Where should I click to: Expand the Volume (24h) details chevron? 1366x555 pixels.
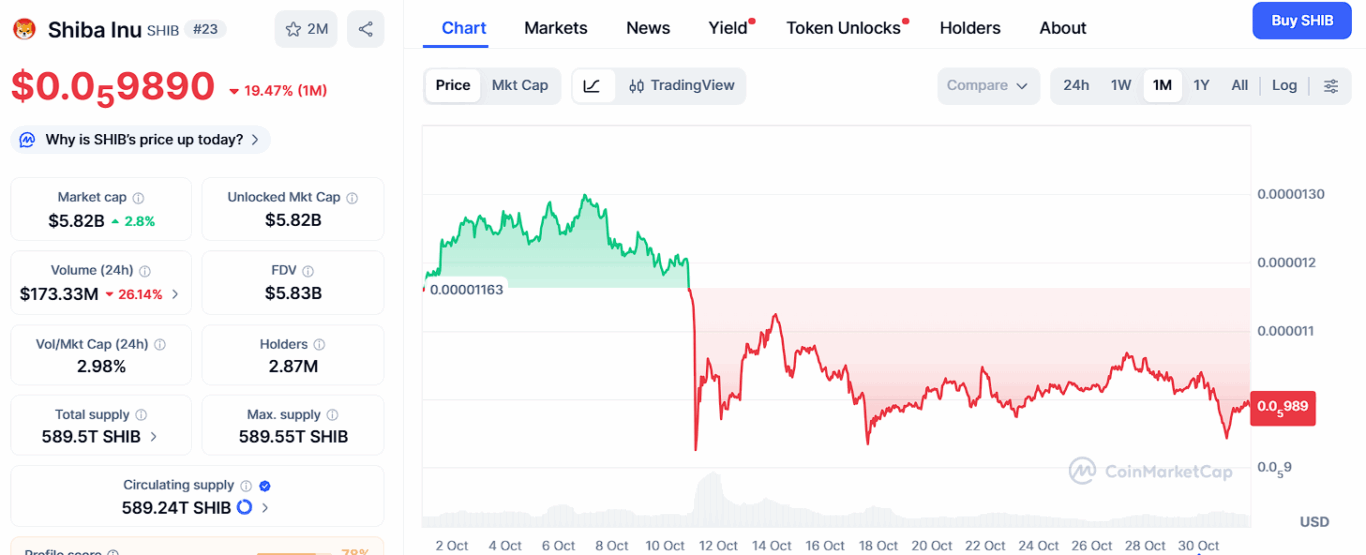point(176,294)
